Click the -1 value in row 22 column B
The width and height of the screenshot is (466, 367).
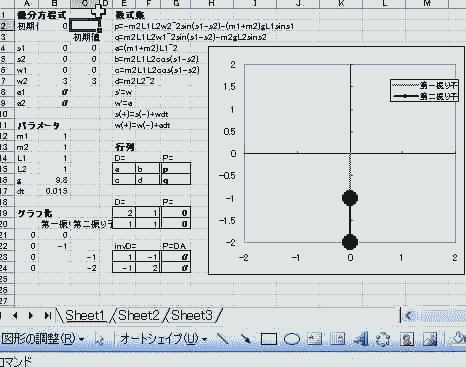pyautogui.click(x=55, y=246)
